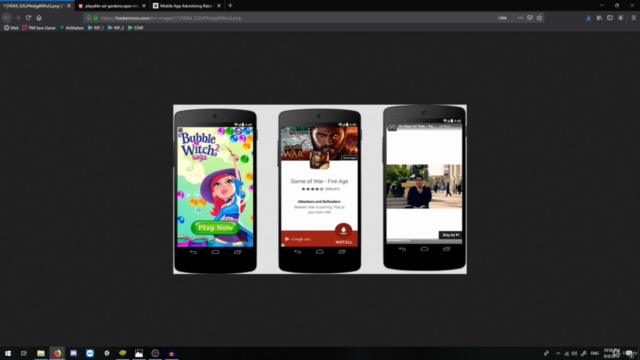Screen dimensions: 640x360
Task: Open the Library icon in toolbar
Action: coord(599,18)
